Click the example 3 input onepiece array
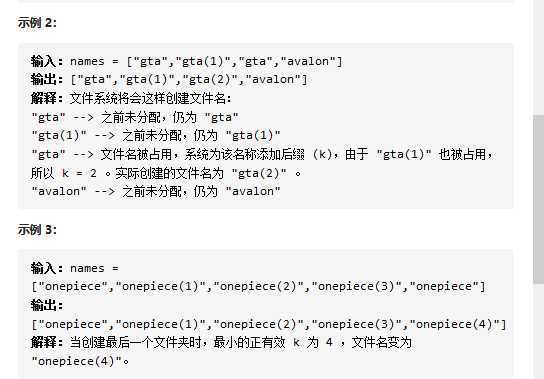 tap(258, 287)
